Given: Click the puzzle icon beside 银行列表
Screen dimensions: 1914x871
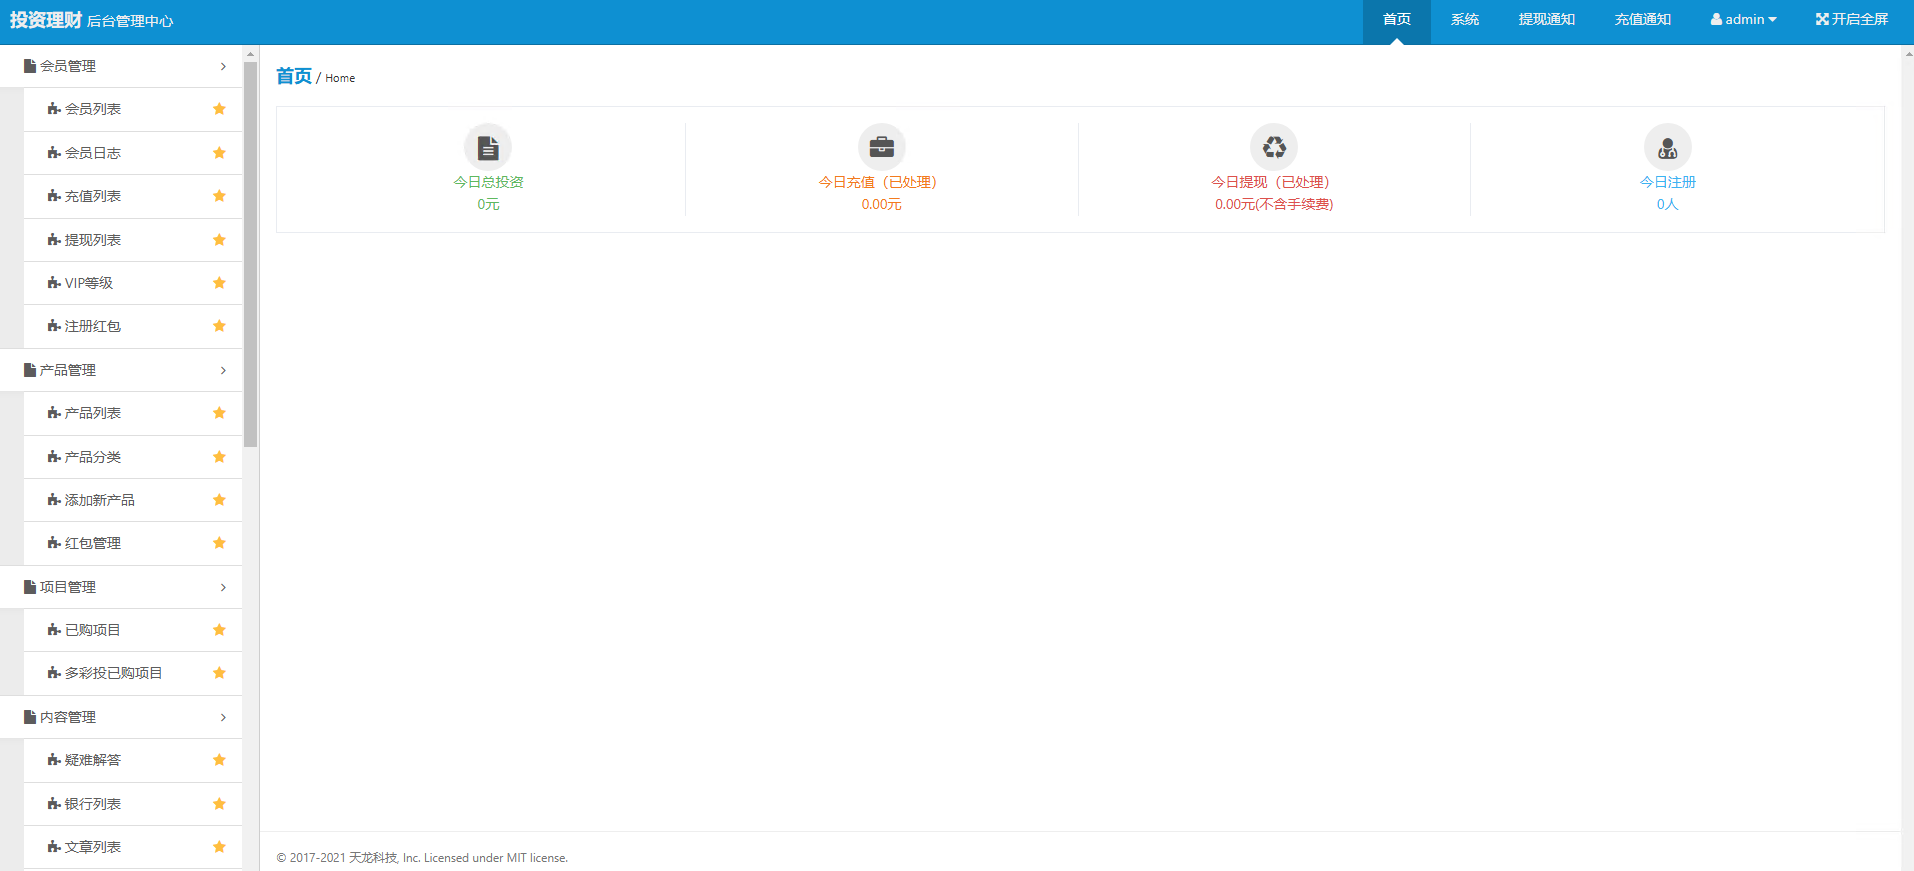Looking at the screenshot, I should click(x=54, y=804).
